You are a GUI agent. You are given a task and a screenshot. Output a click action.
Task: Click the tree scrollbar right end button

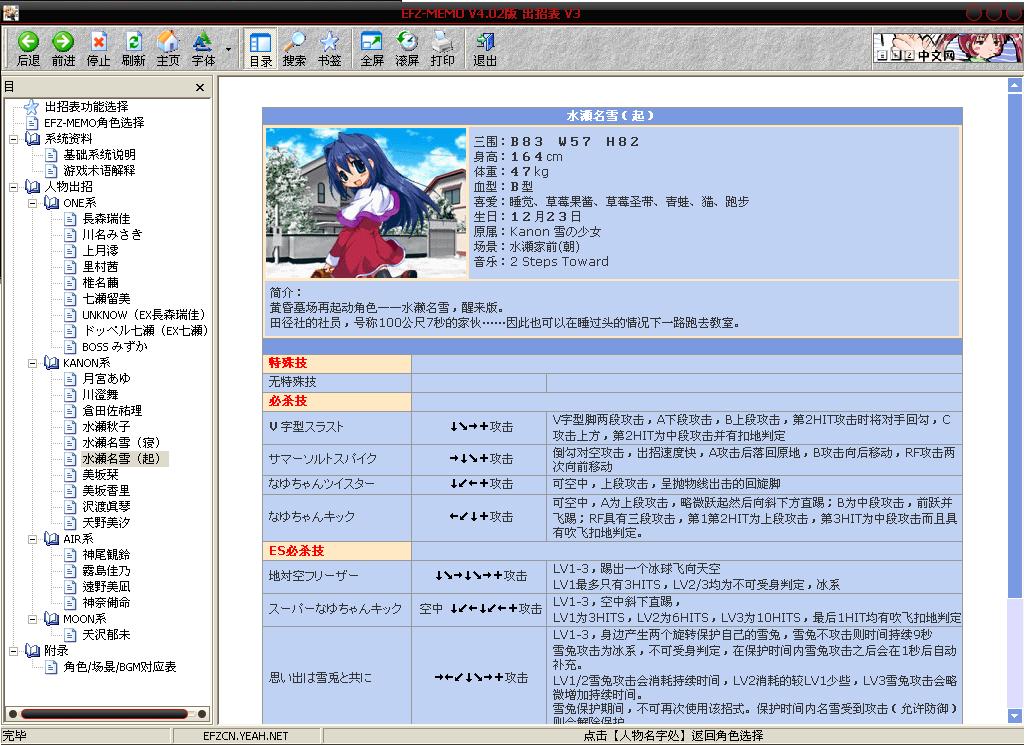point(202,713)
